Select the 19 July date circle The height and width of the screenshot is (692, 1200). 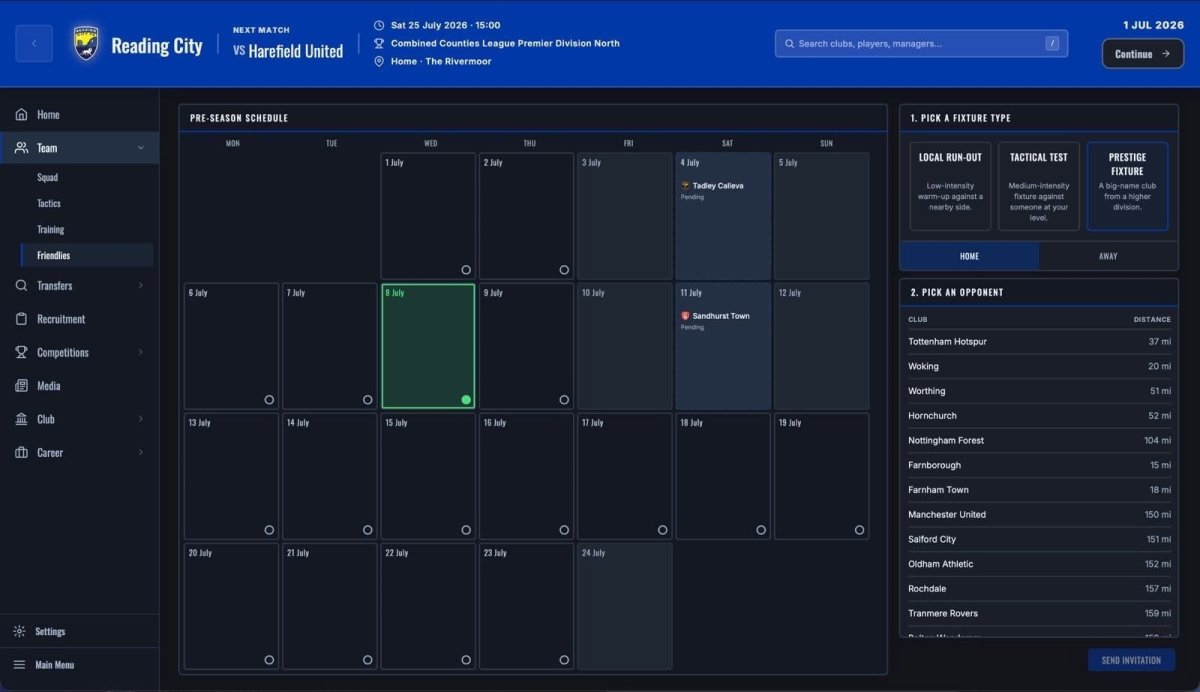859,530
